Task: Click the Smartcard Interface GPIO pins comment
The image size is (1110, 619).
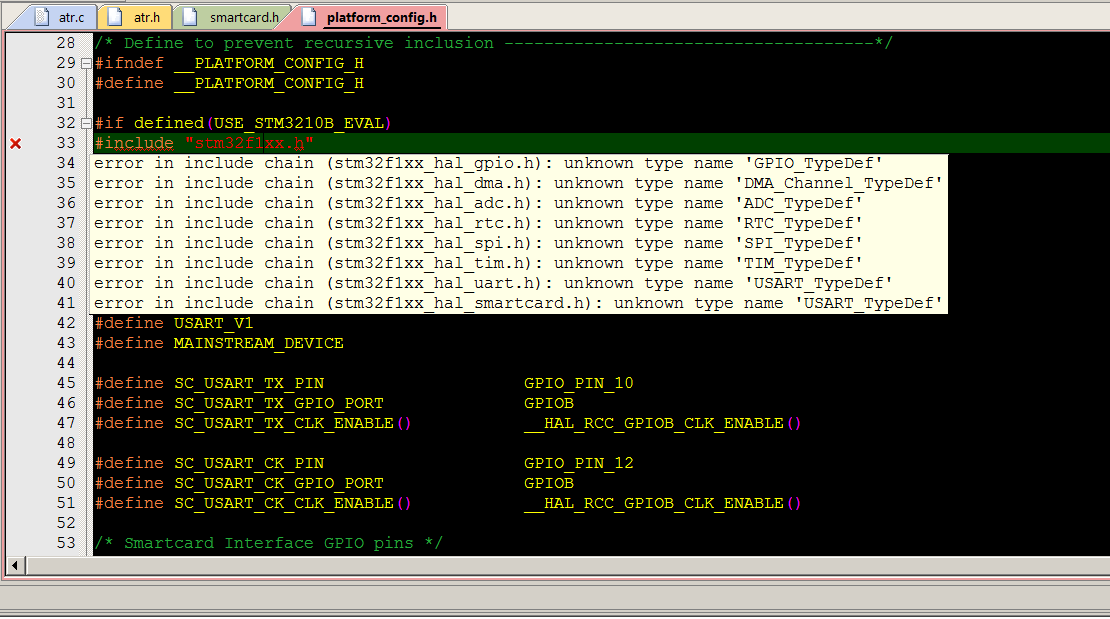Action: coord(269,543)
